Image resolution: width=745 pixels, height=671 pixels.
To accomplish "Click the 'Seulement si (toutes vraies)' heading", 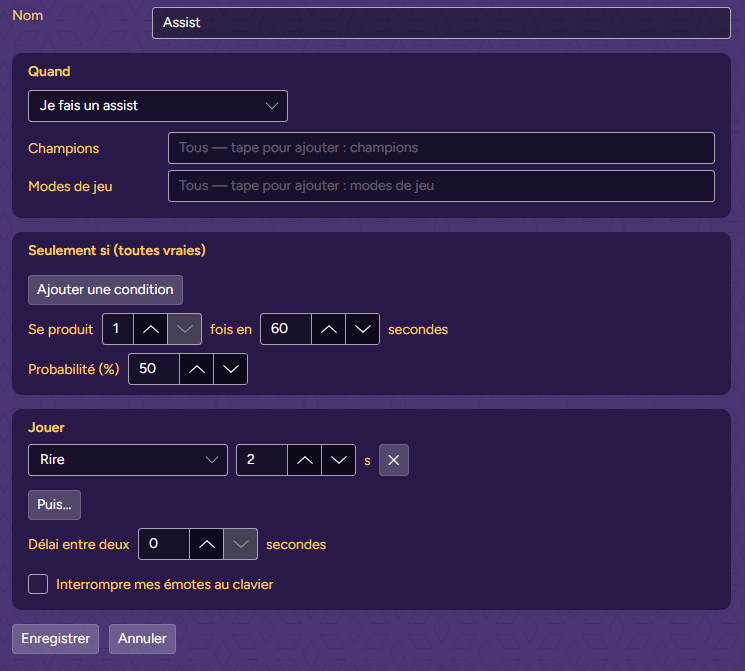I will click(117, 250).
